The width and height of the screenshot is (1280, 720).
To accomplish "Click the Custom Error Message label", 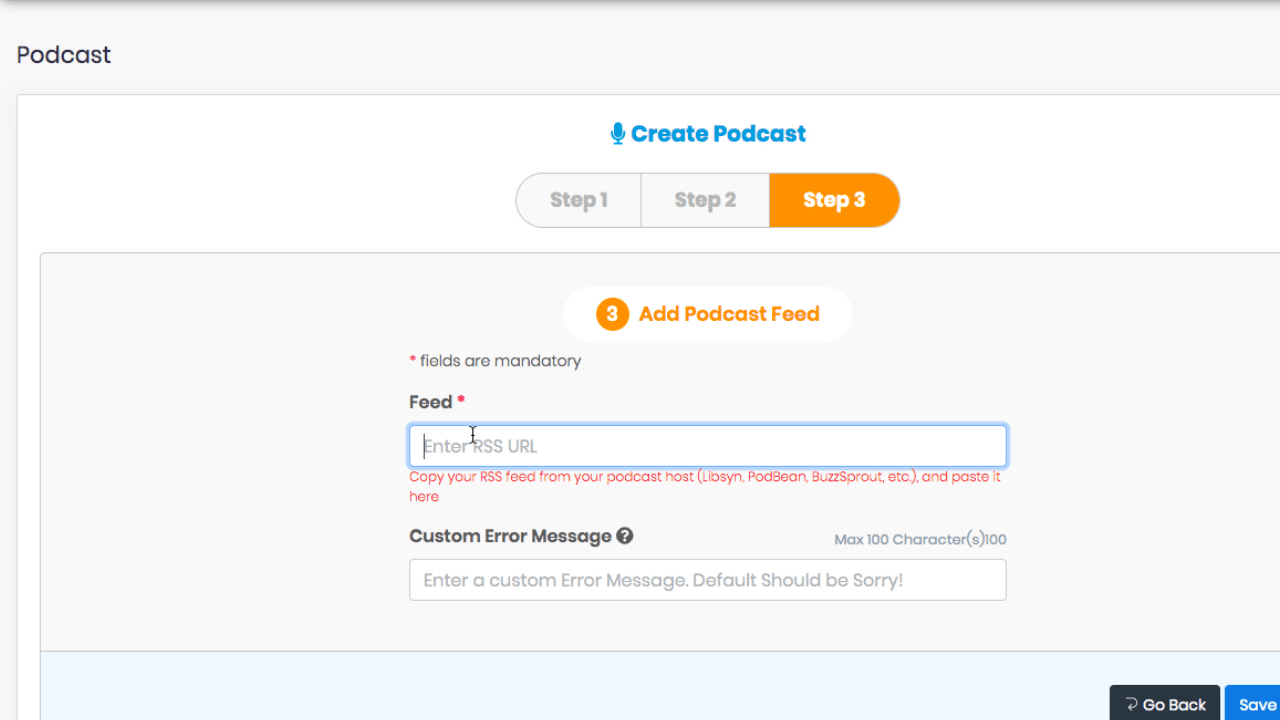I will point(510,536).
